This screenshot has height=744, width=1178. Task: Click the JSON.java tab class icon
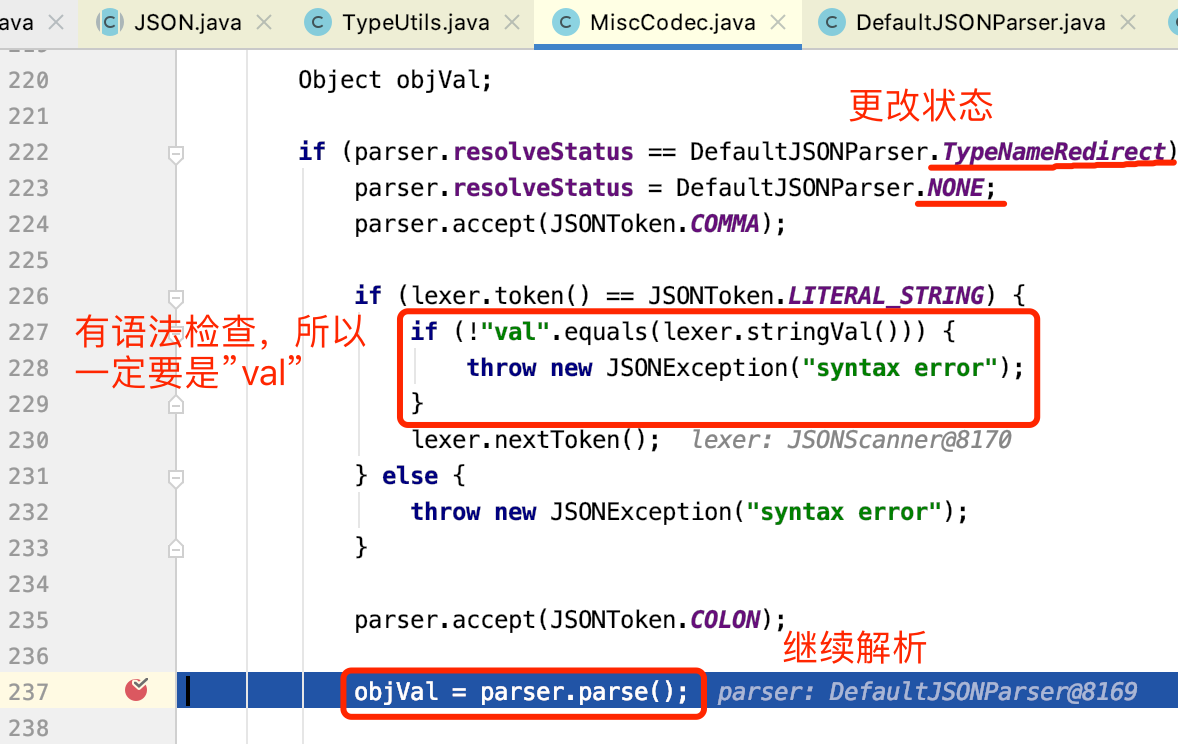pos(110,23)
